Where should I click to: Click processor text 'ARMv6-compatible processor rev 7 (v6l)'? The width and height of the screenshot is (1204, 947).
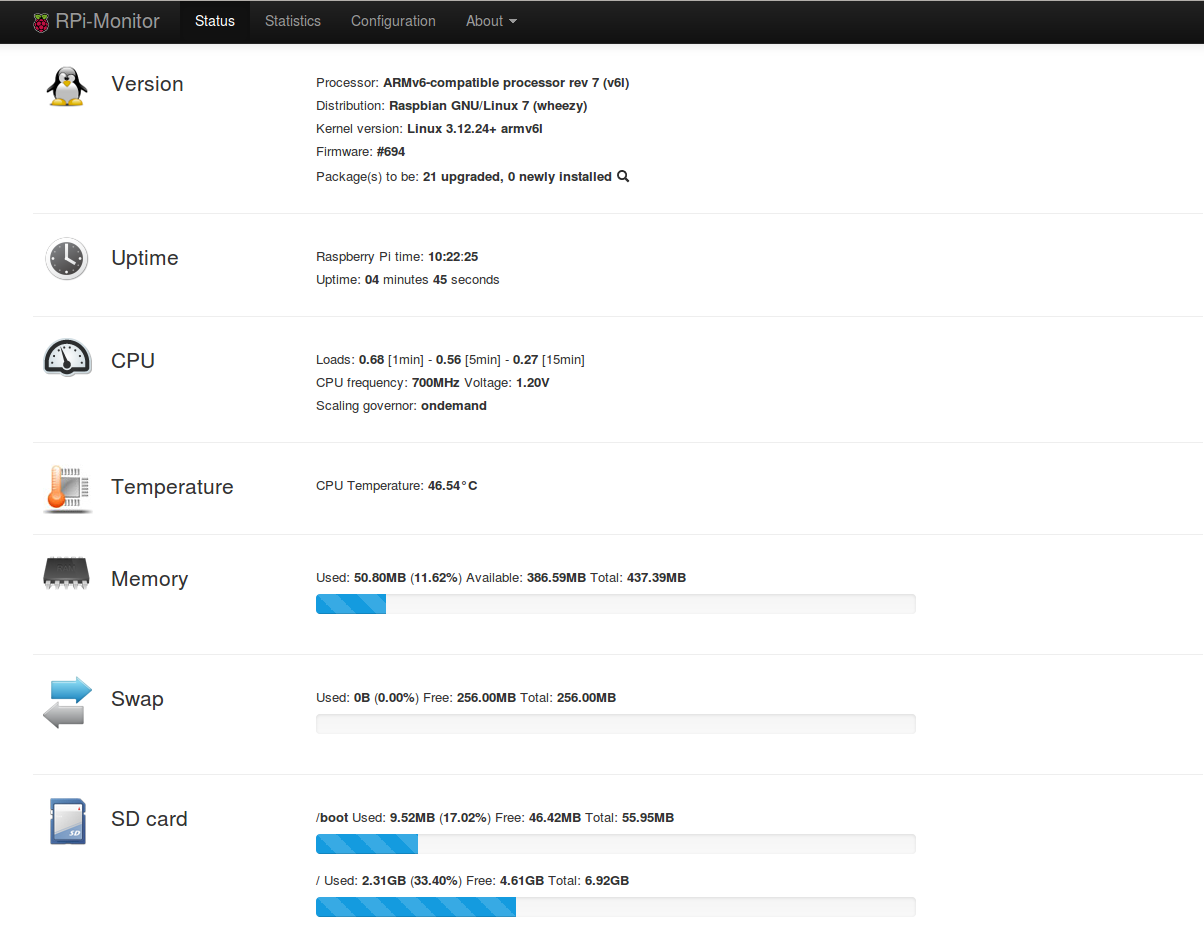(506, 83)
